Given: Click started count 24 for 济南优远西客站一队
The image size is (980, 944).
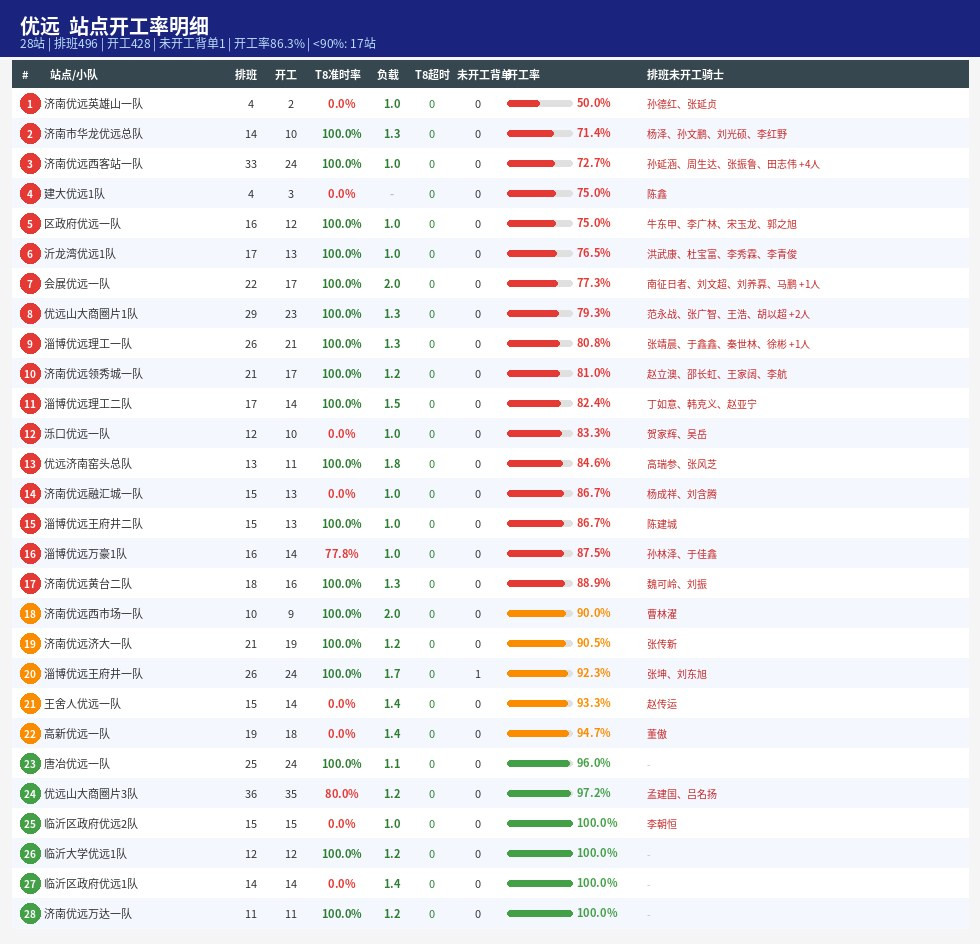Looking at the screenshot, I should coord(291,164).
